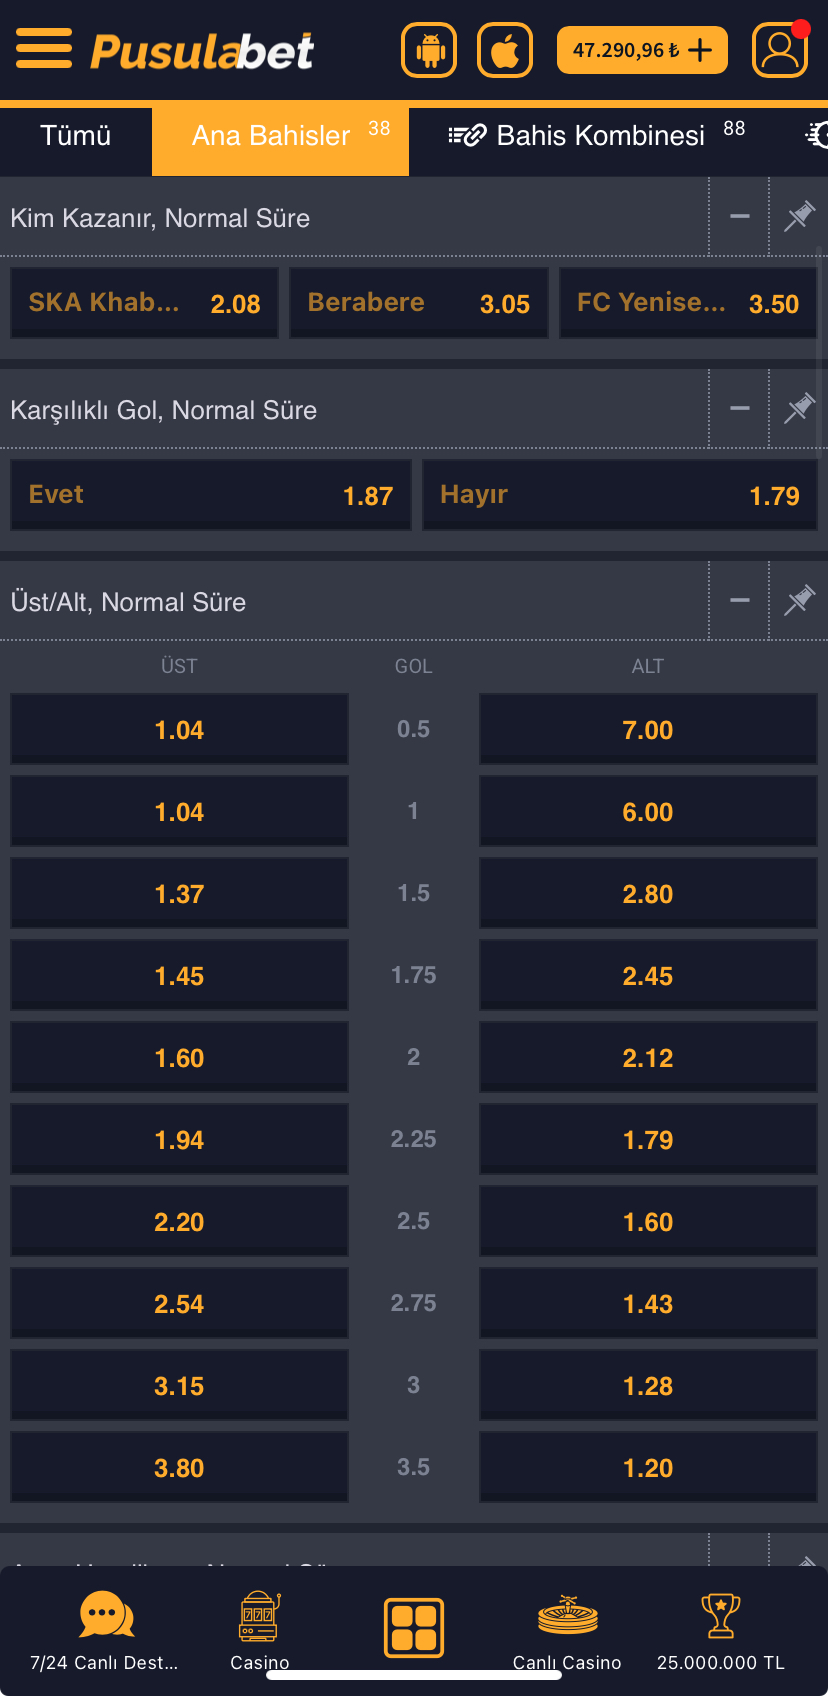This screenshot has width=828, height=1696.
Task: Pin the Karşılıklı Gol market
Action: pyautogui.click(x=798, y=408)
